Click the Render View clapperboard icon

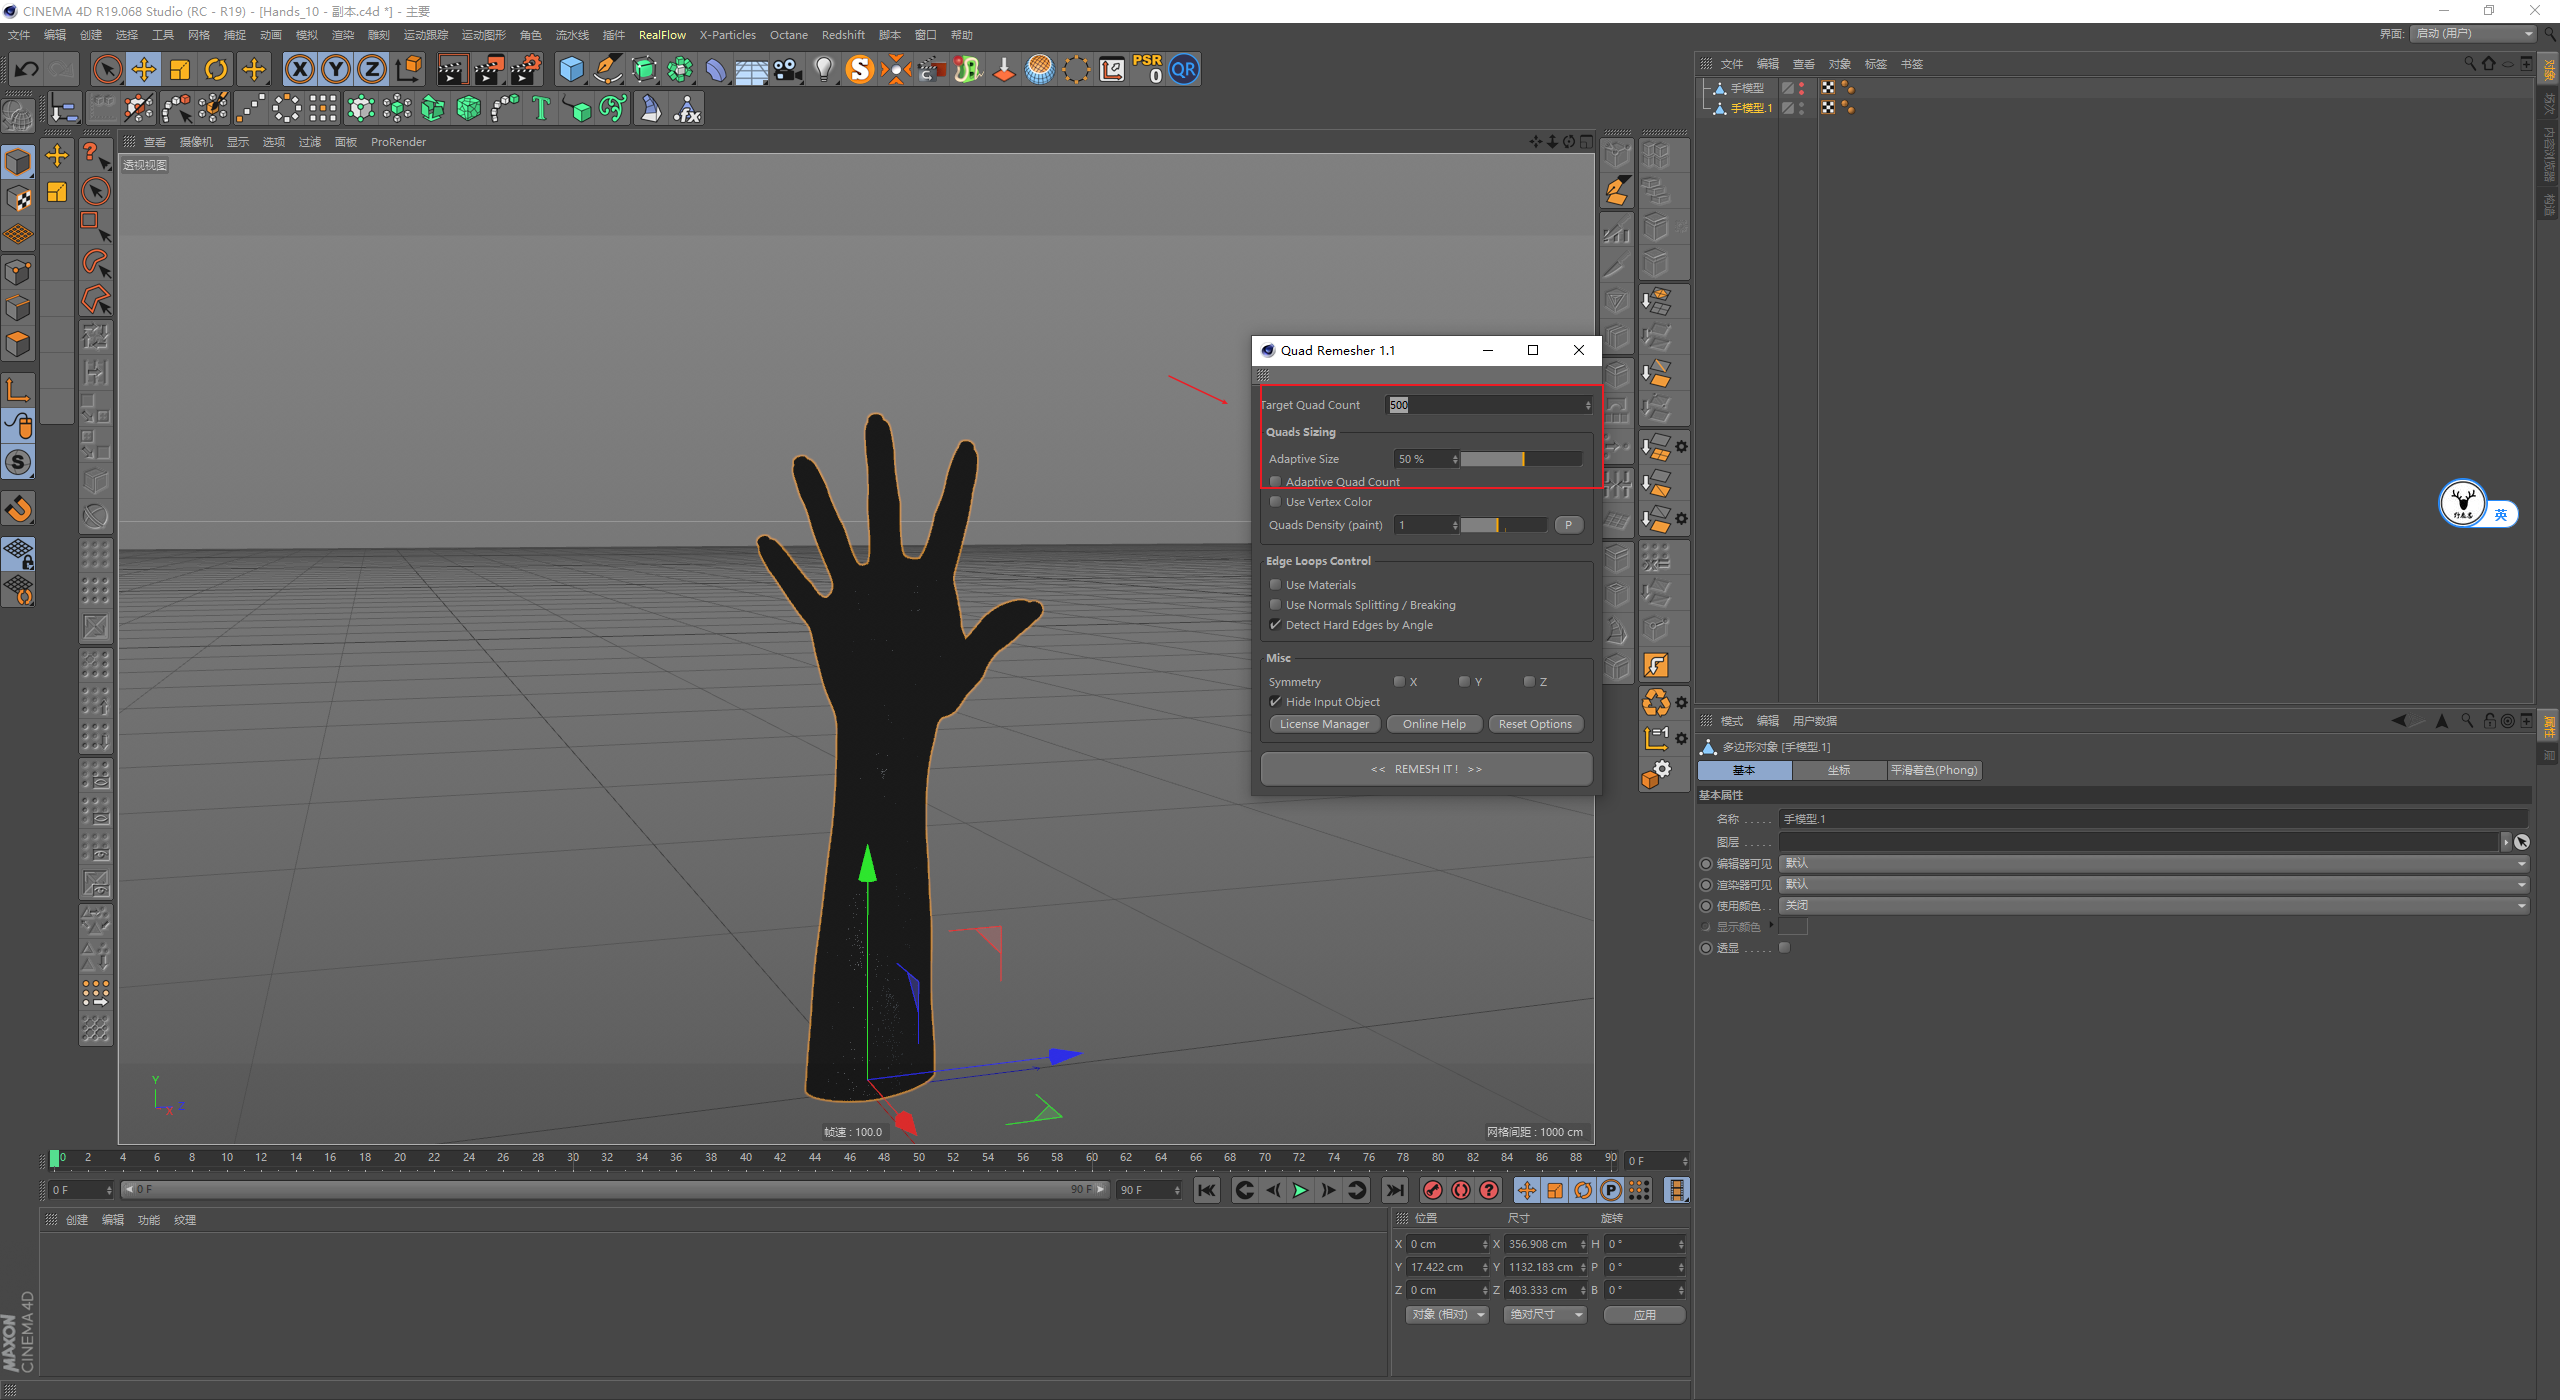point(451,69)
